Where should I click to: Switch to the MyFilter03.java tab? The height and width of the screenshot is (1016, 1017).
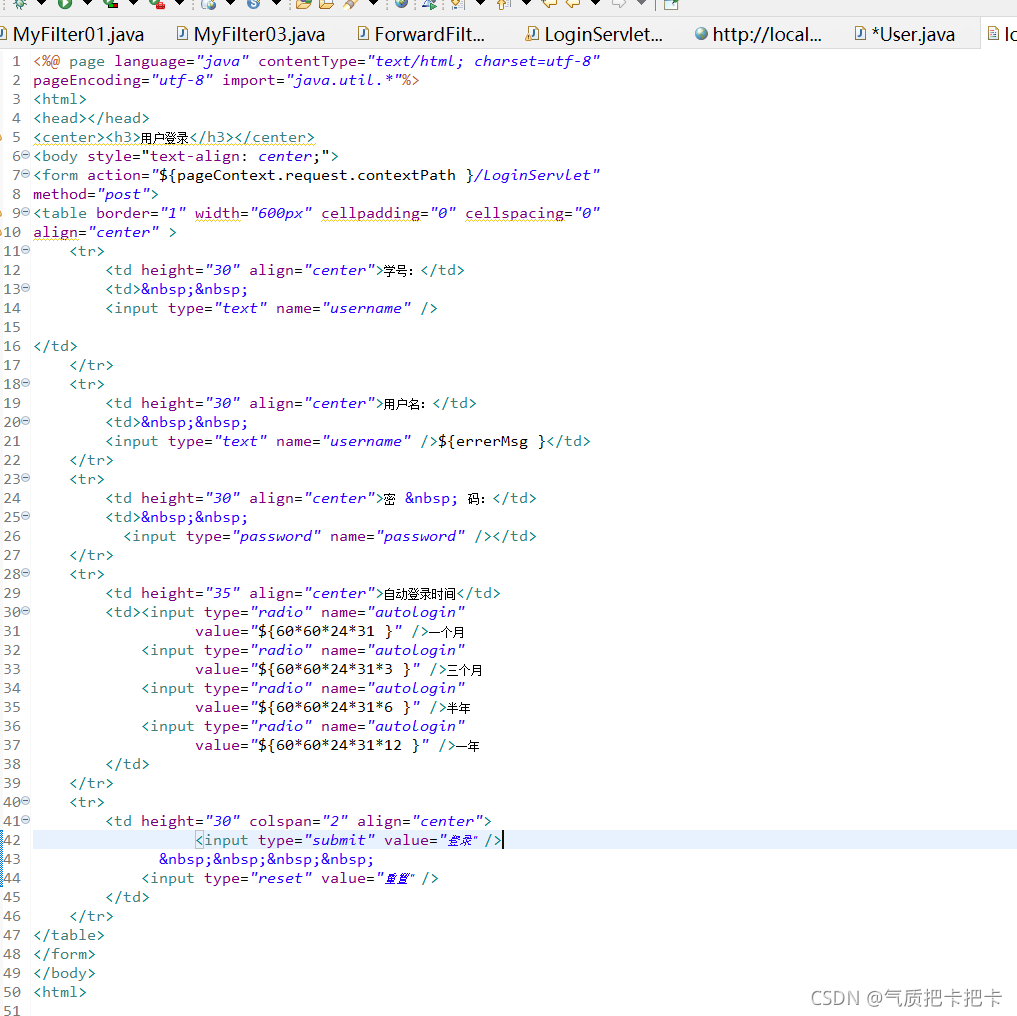click(251, 34)
